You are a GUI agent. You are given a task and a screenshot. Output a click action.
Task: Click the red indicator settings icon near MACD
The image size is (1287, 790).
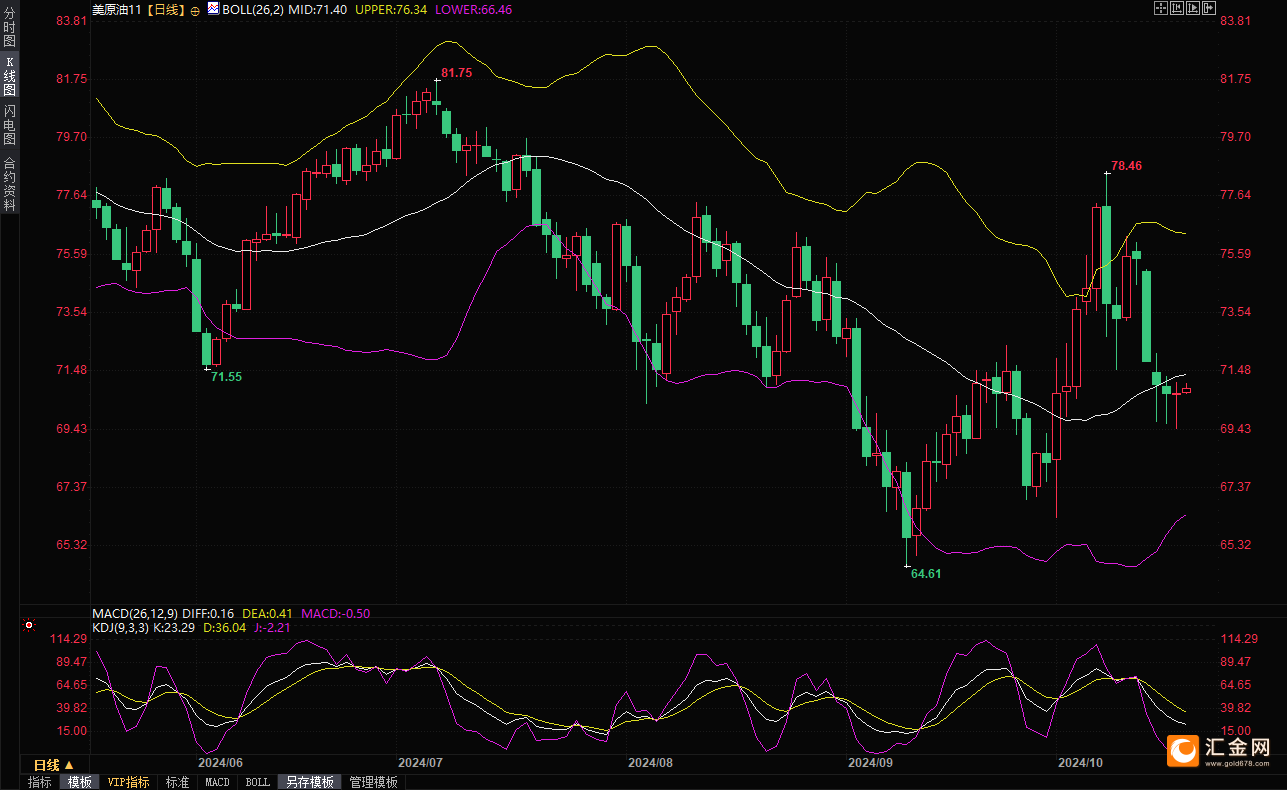coord(29,625)
